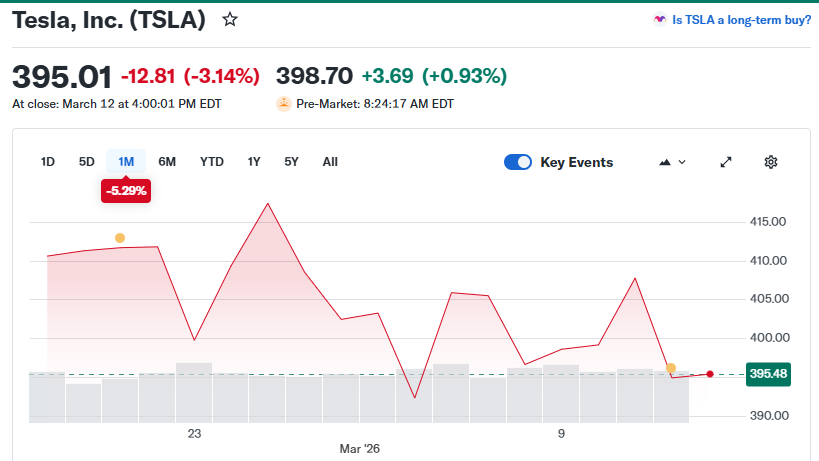Show the 5Y price range
Screen dimensions: 819x461
click(x=291, y=162)
